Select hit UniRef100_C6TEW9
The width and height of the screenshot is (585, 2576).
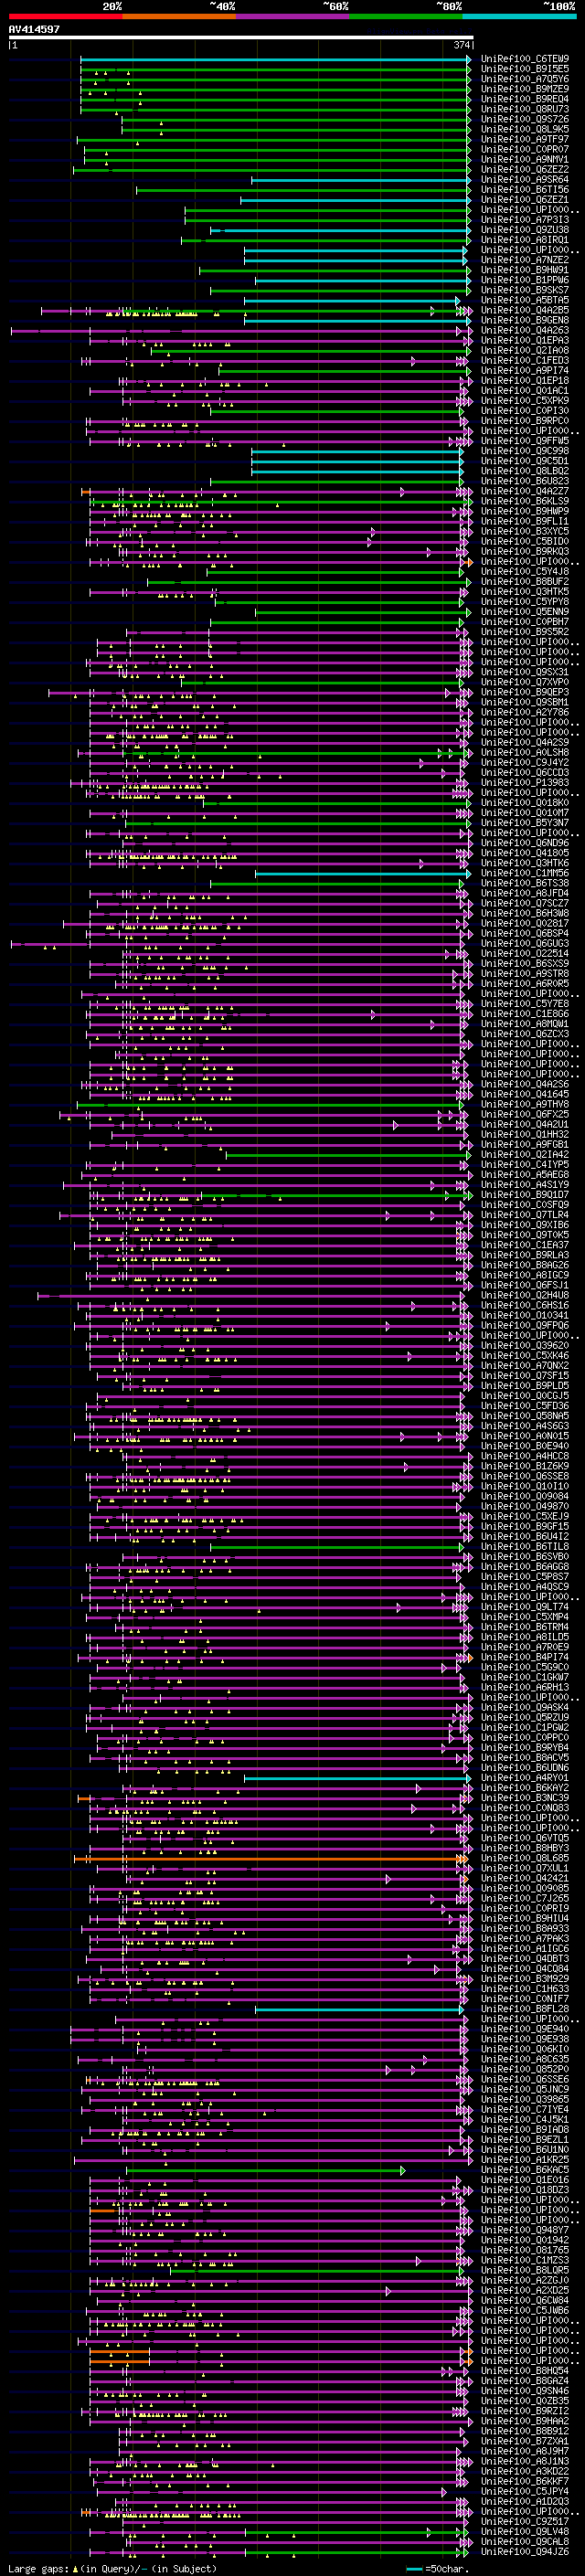[x=525, y=59]
